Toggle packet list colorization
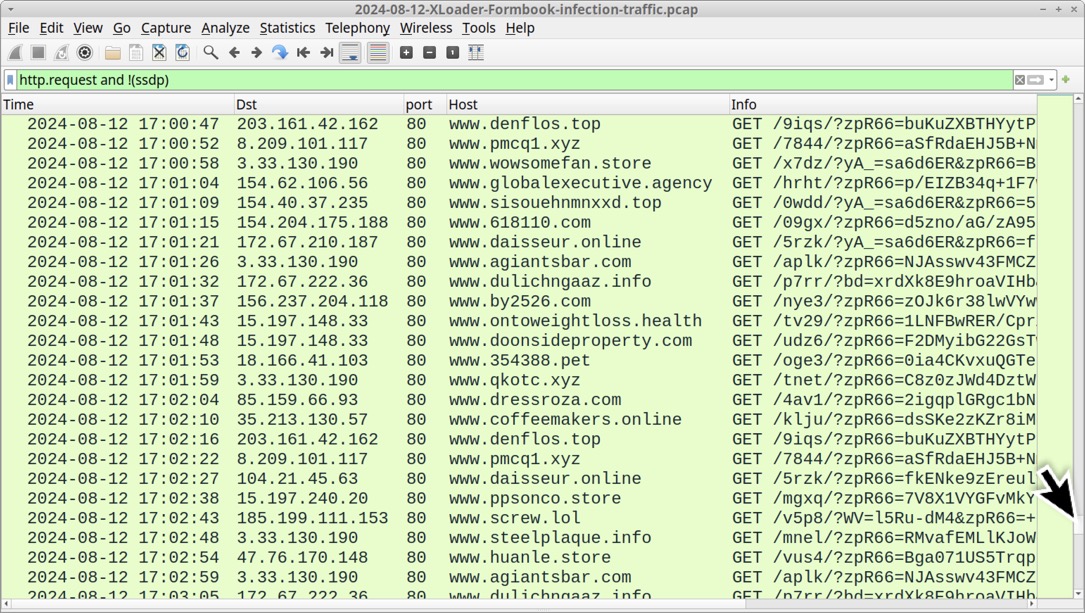 point(378,53)
